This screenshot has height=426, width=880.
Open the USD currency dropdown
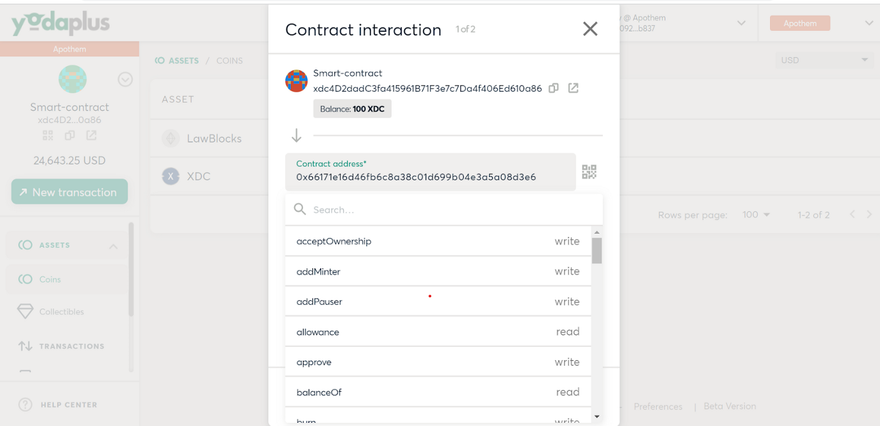click(824, 60)
